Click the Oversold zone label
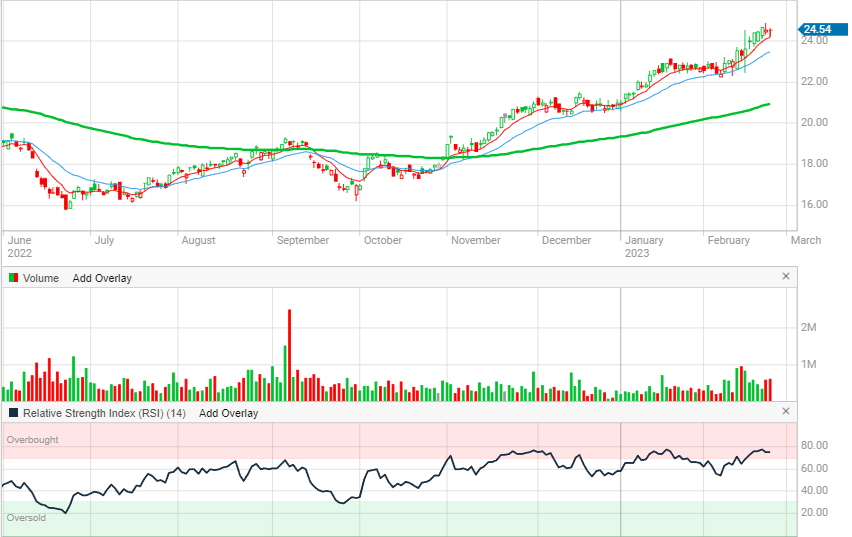Screen dimensions: 852x537 tap(26, 518)
